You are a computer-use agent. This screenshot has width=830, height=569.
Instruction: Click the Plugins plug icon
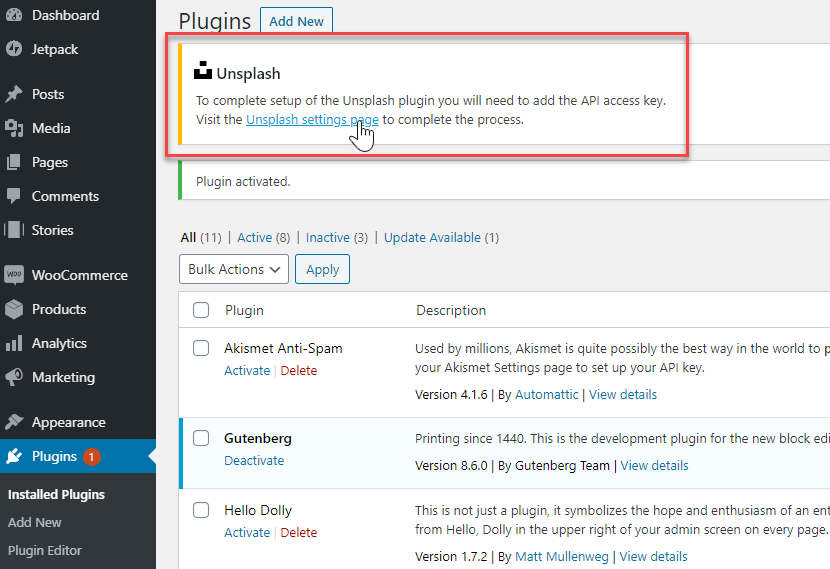click(x=14, y=456)
